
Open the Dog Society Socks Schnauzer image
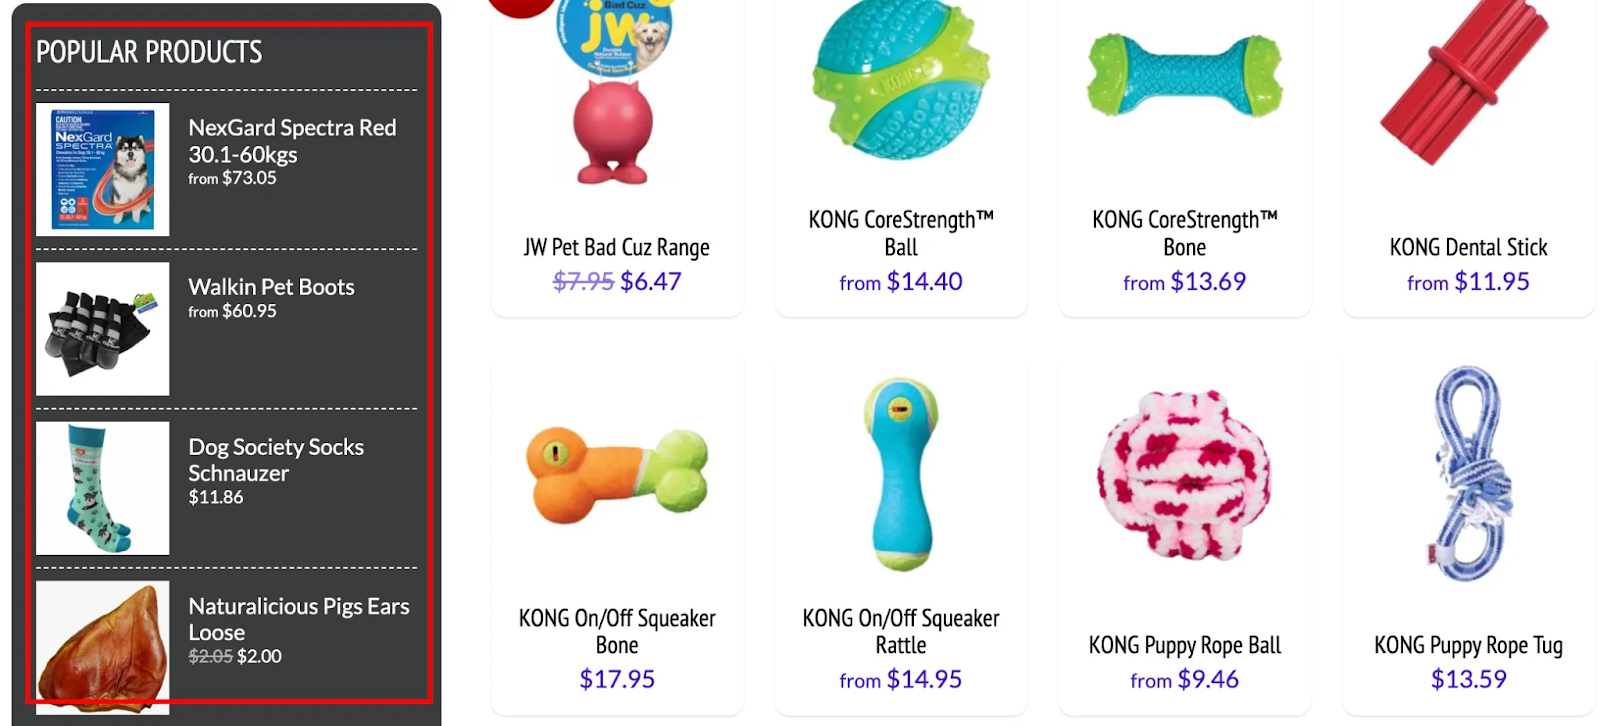[x=102, y=488]
